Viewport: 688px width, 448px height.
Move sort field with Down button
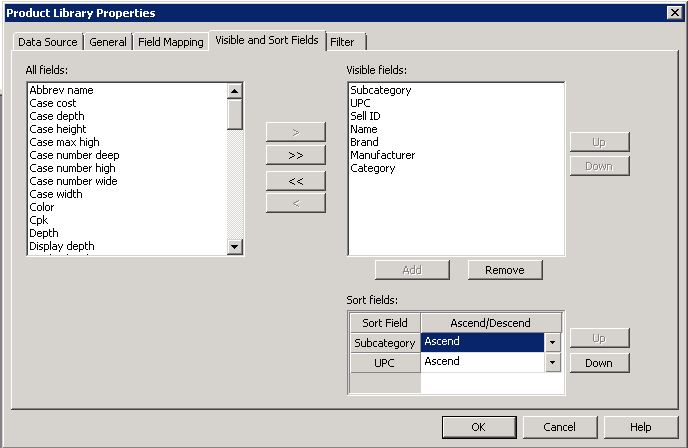(x=599, y=363)
